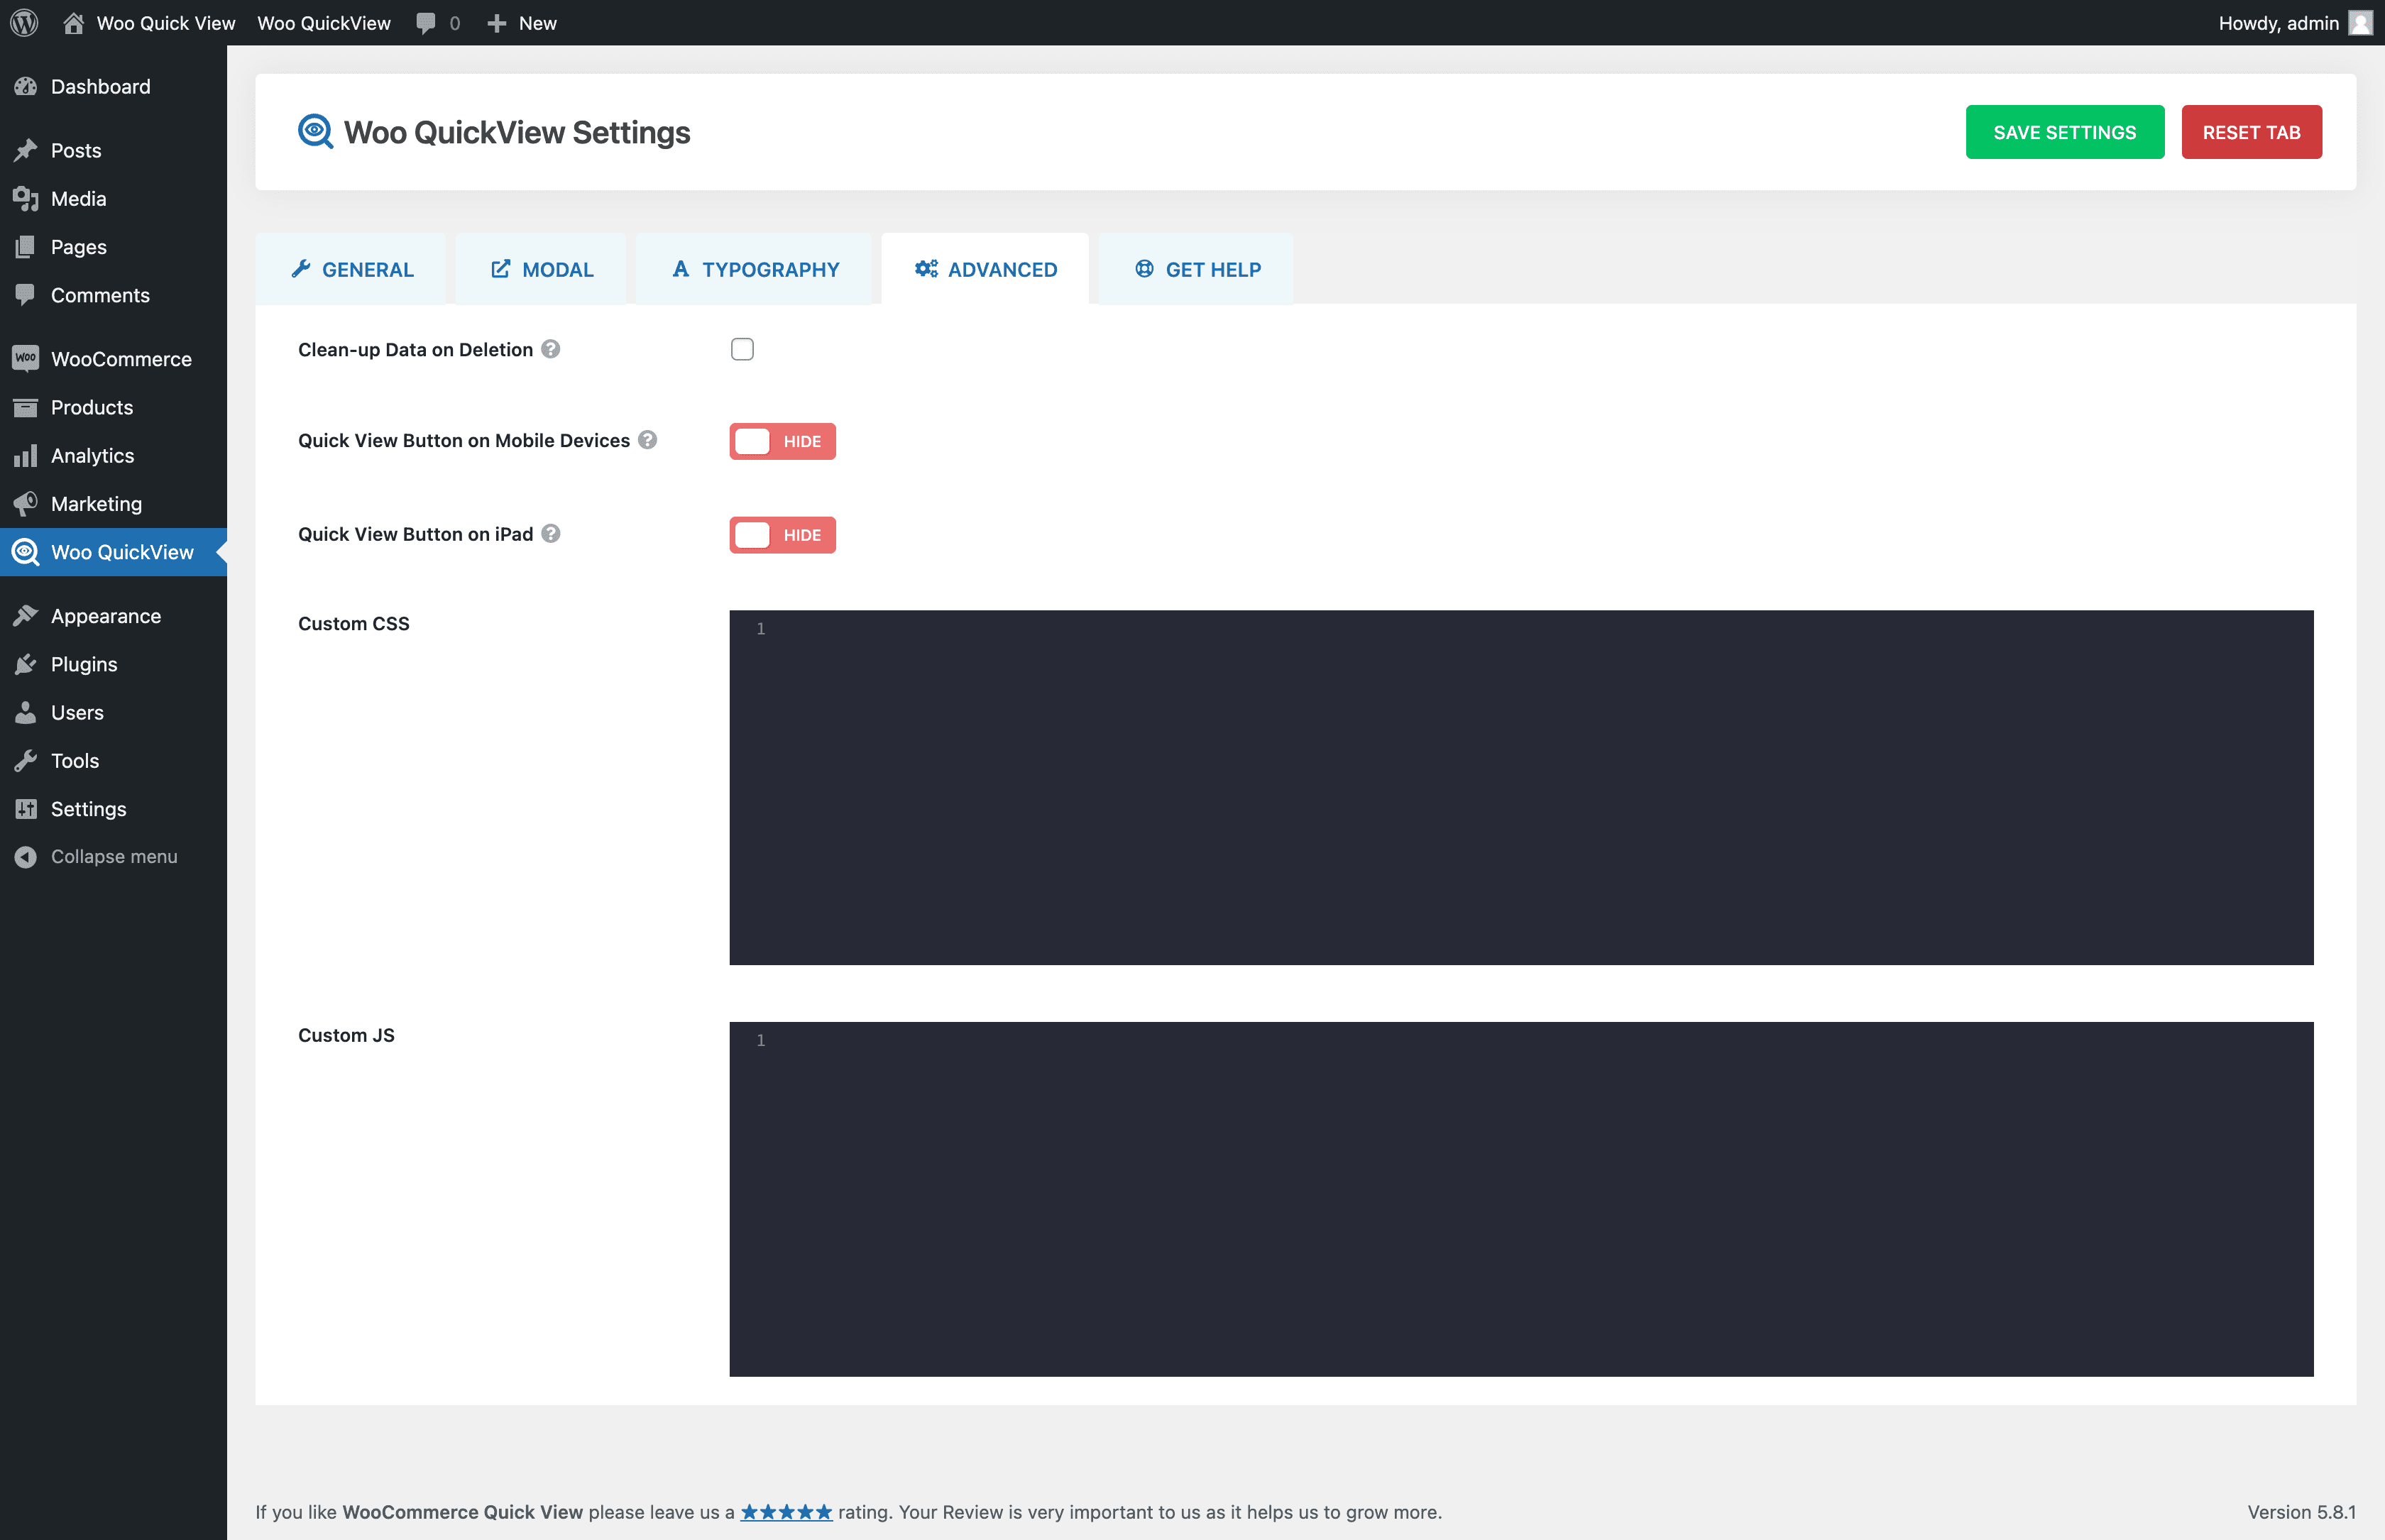
Task: Click the Custom JS input field
Action: pyautogui.click(x=1521, y=1199)
